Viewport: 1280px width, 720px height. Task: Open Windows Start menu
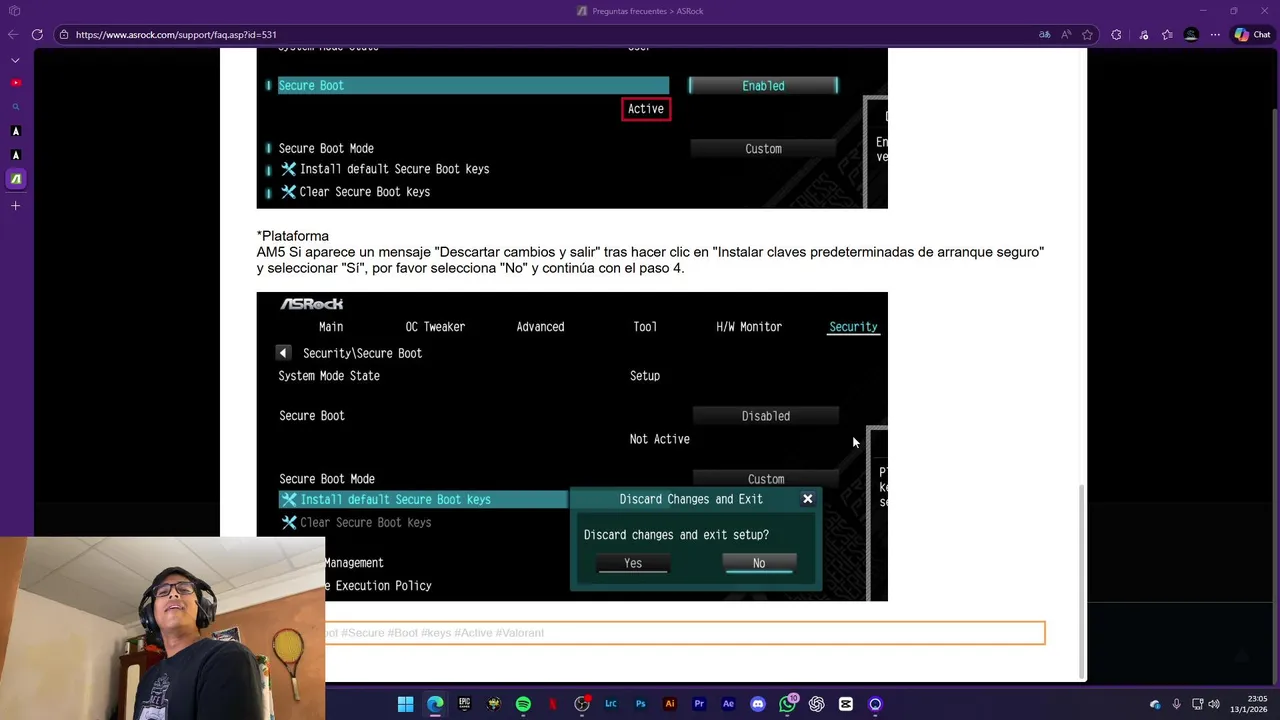coord(405,704)
